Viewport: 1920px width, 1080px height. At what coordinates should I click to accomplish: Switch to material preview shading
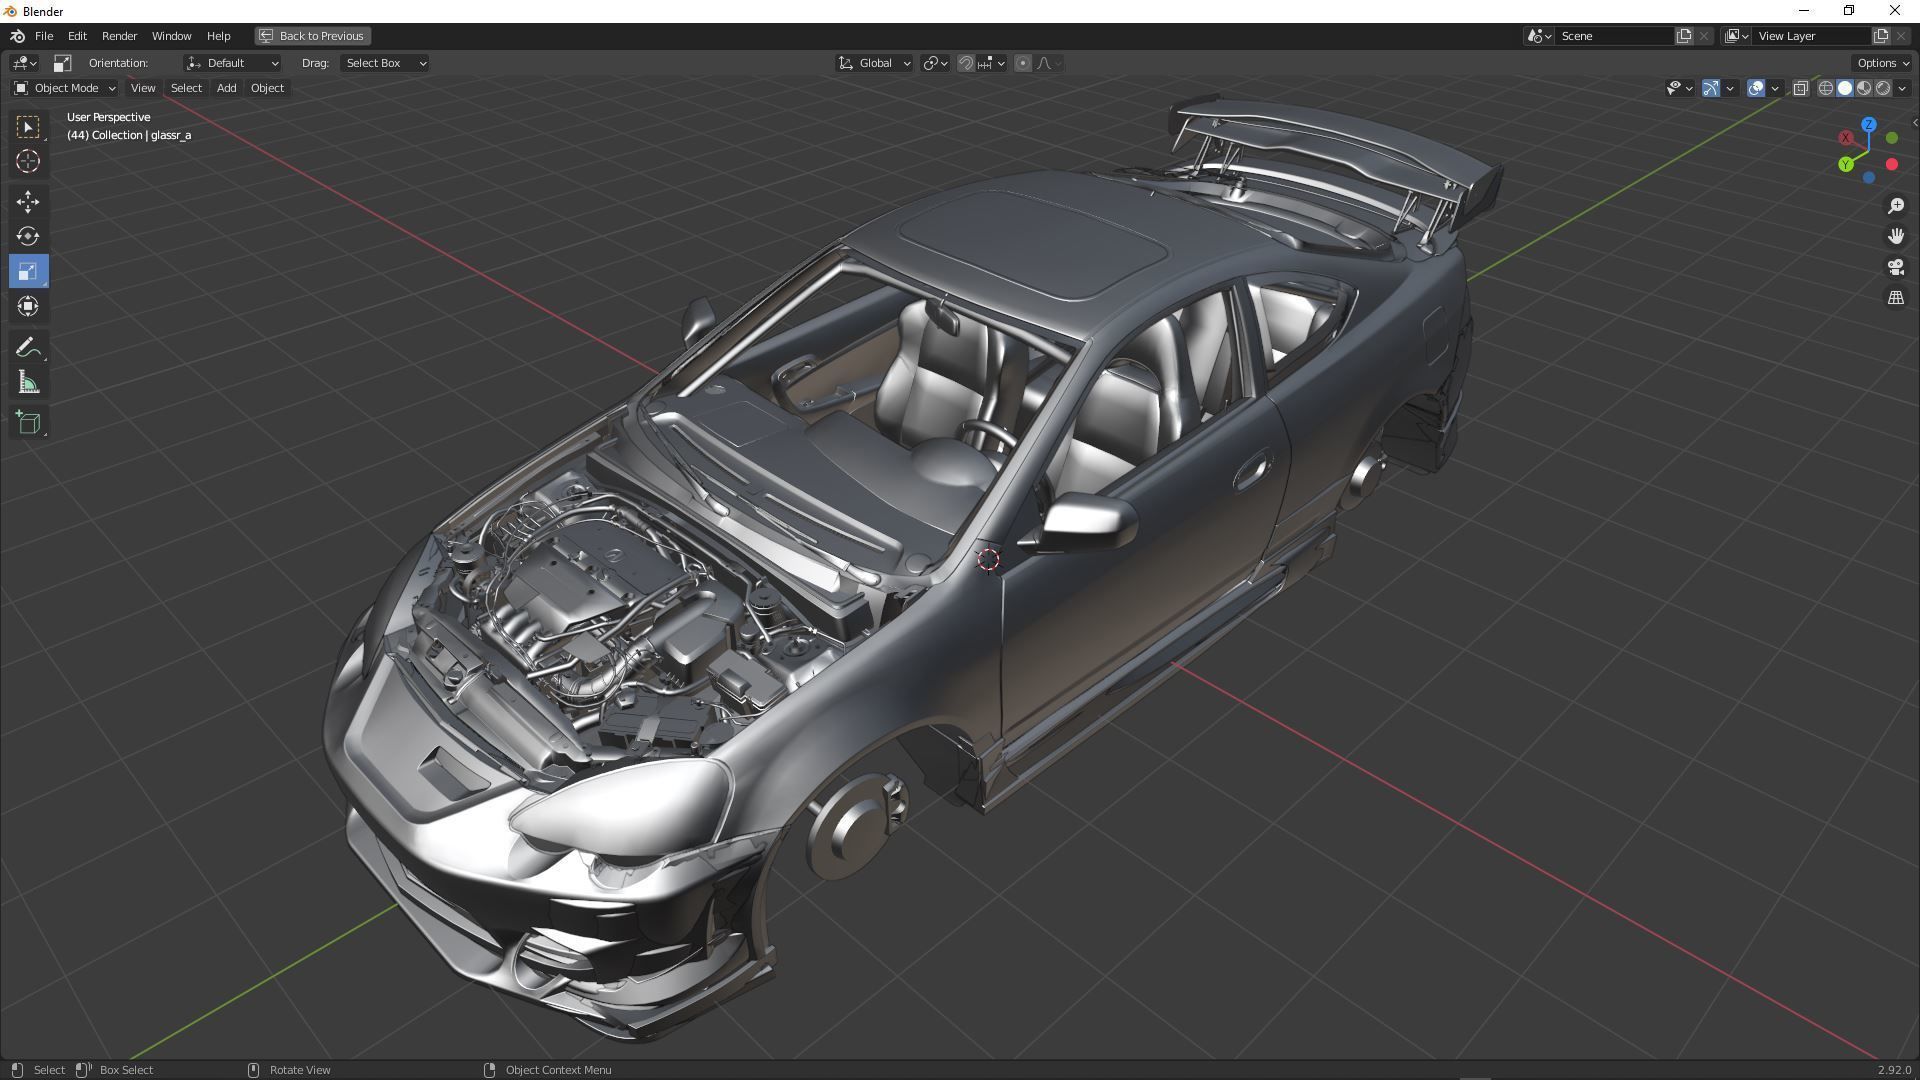coord(1864,88)
